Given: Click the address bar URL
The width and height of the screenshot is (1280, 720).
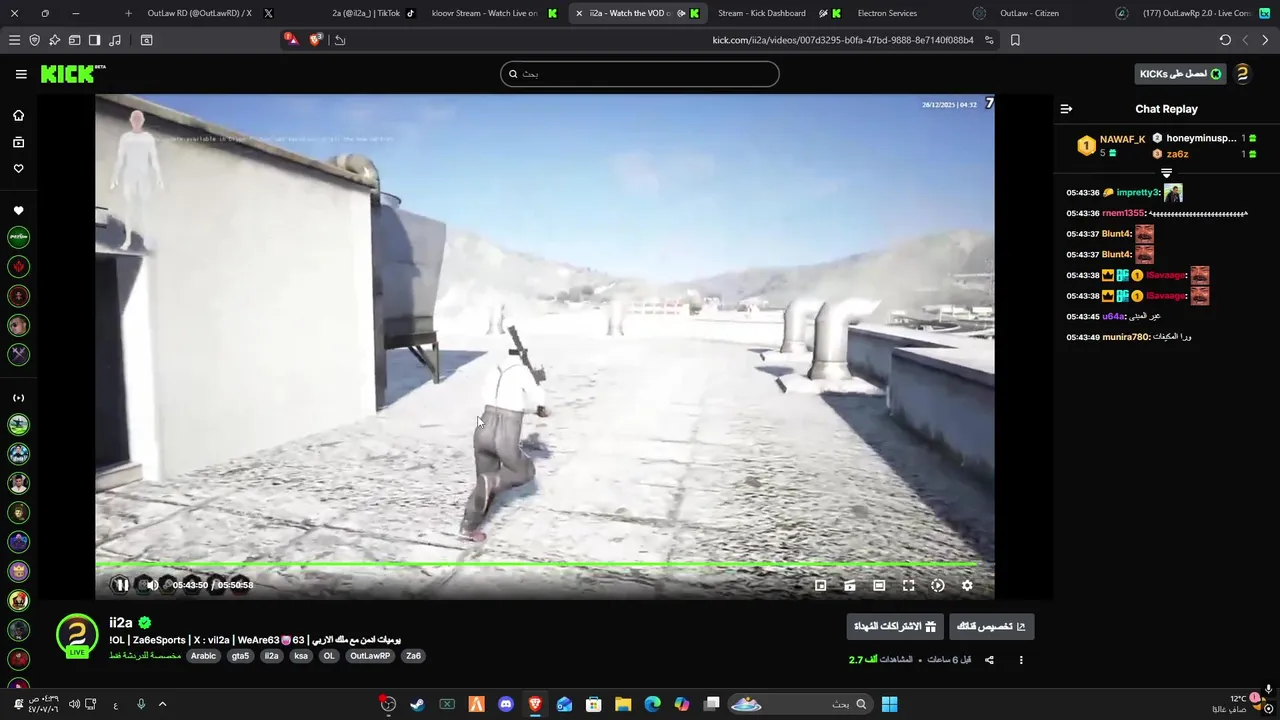Looking at the screenshot, I should point(842,40).
